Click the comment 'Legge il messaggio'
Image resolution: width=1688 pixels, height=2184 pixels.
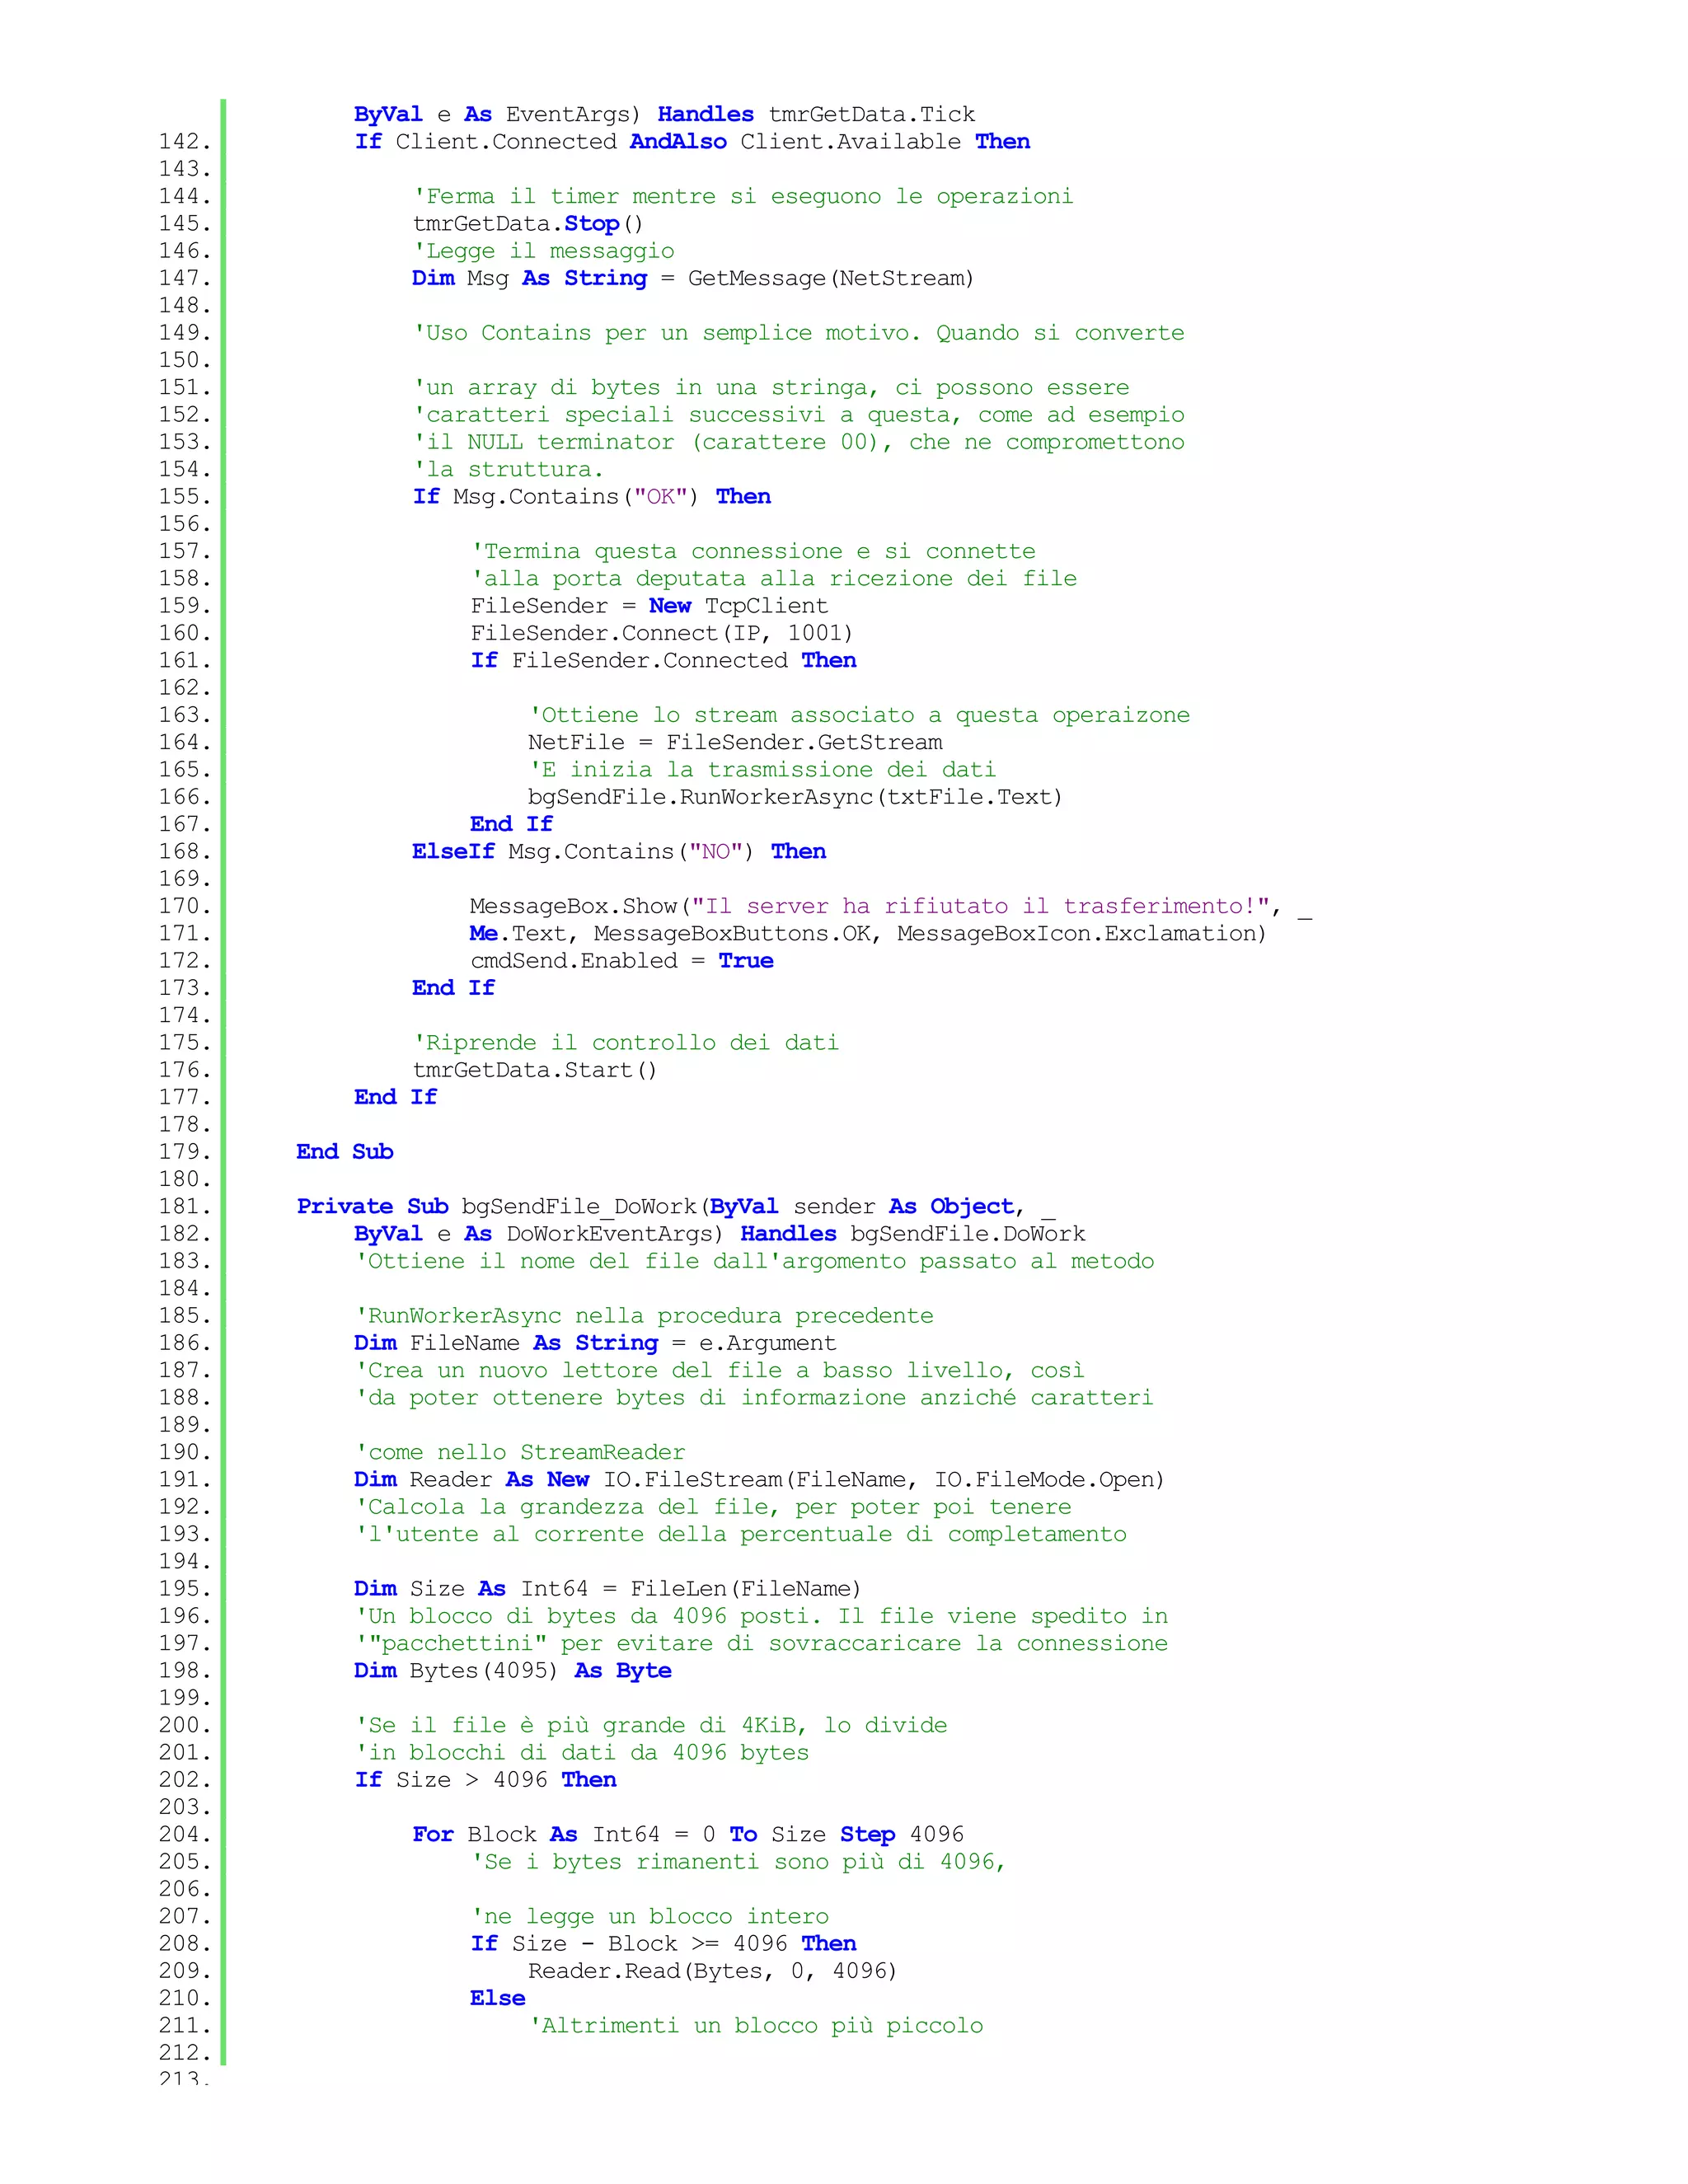(544, 251)
